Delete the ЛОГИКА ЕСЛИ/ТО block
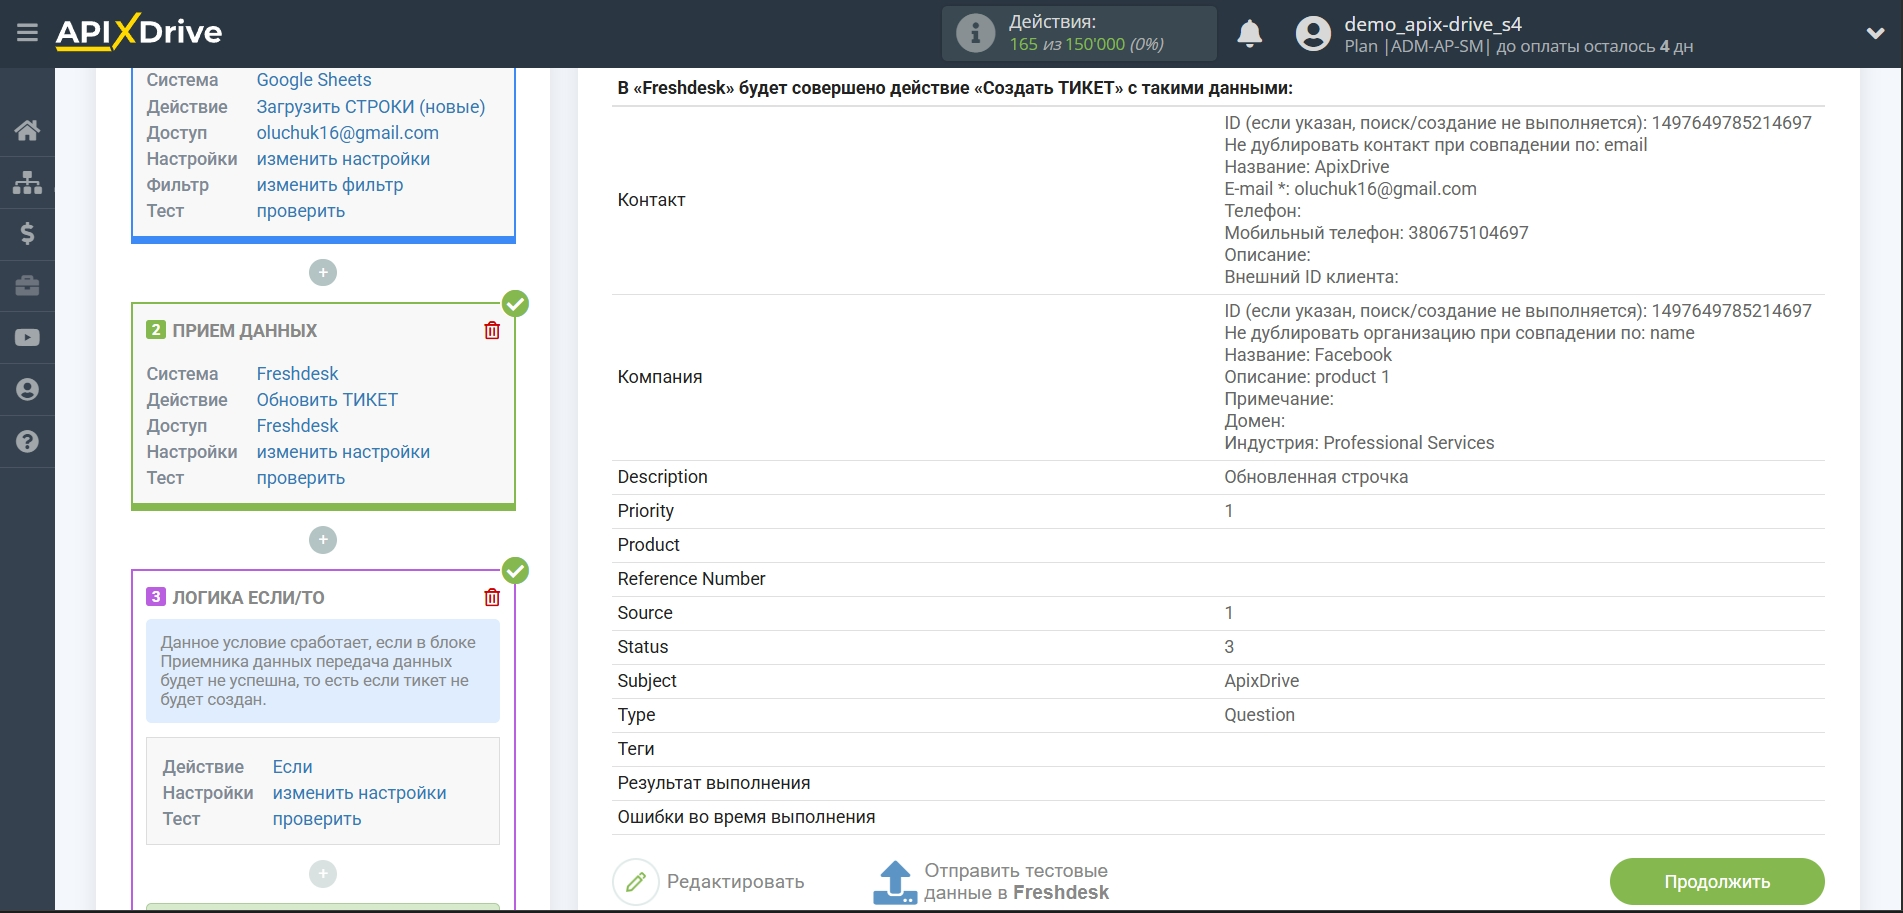This screenshot has width=1903, height=913. (492, 597)
